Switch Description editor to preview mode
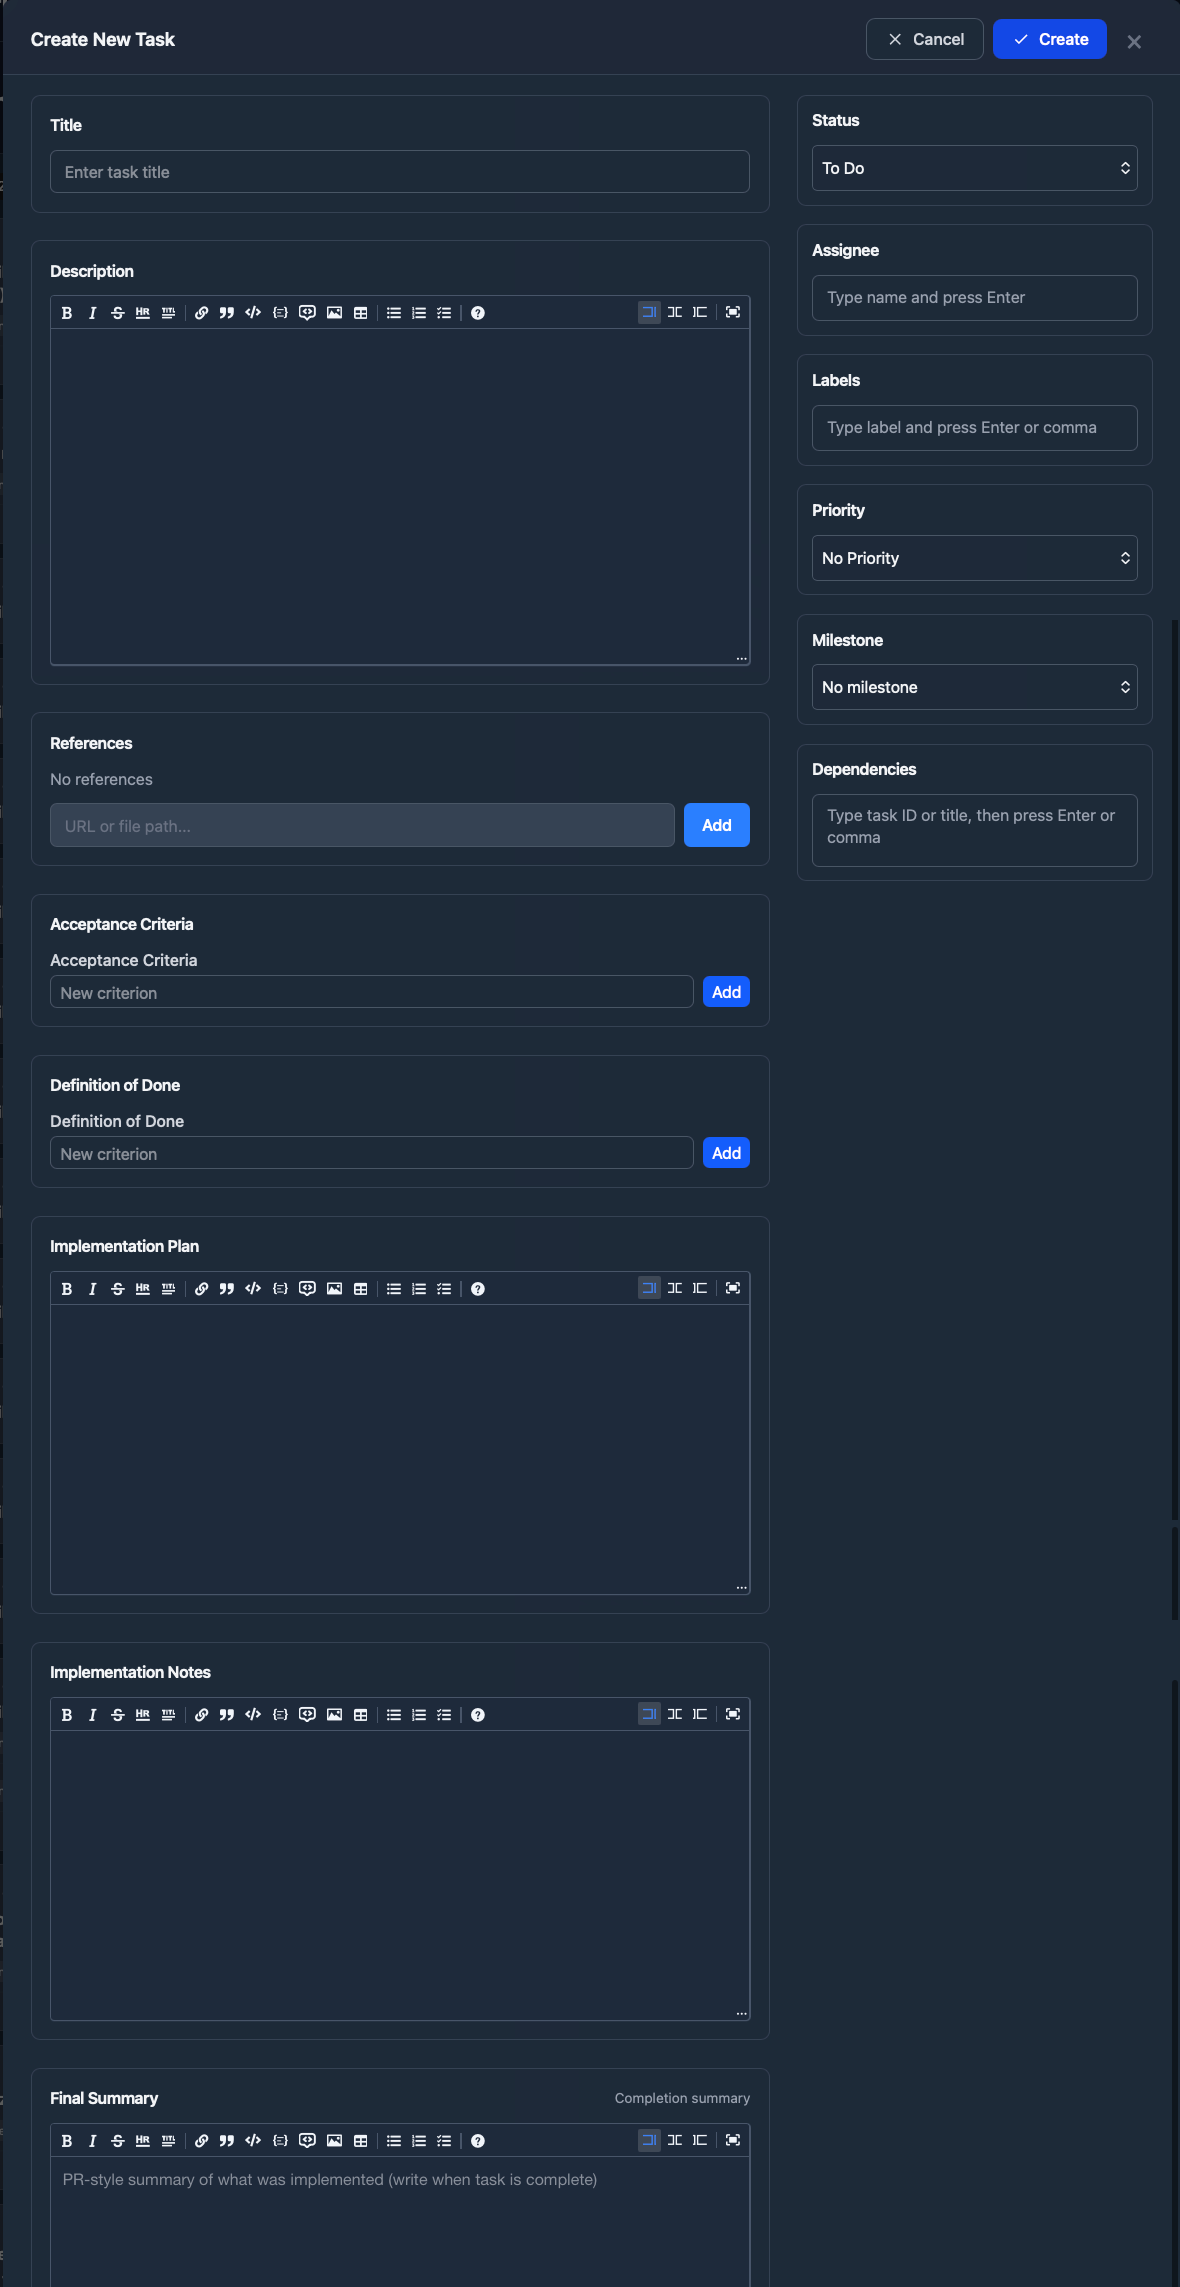Screen dimensions: 1180x2287 pyautogui.click(x=700, y=312)
